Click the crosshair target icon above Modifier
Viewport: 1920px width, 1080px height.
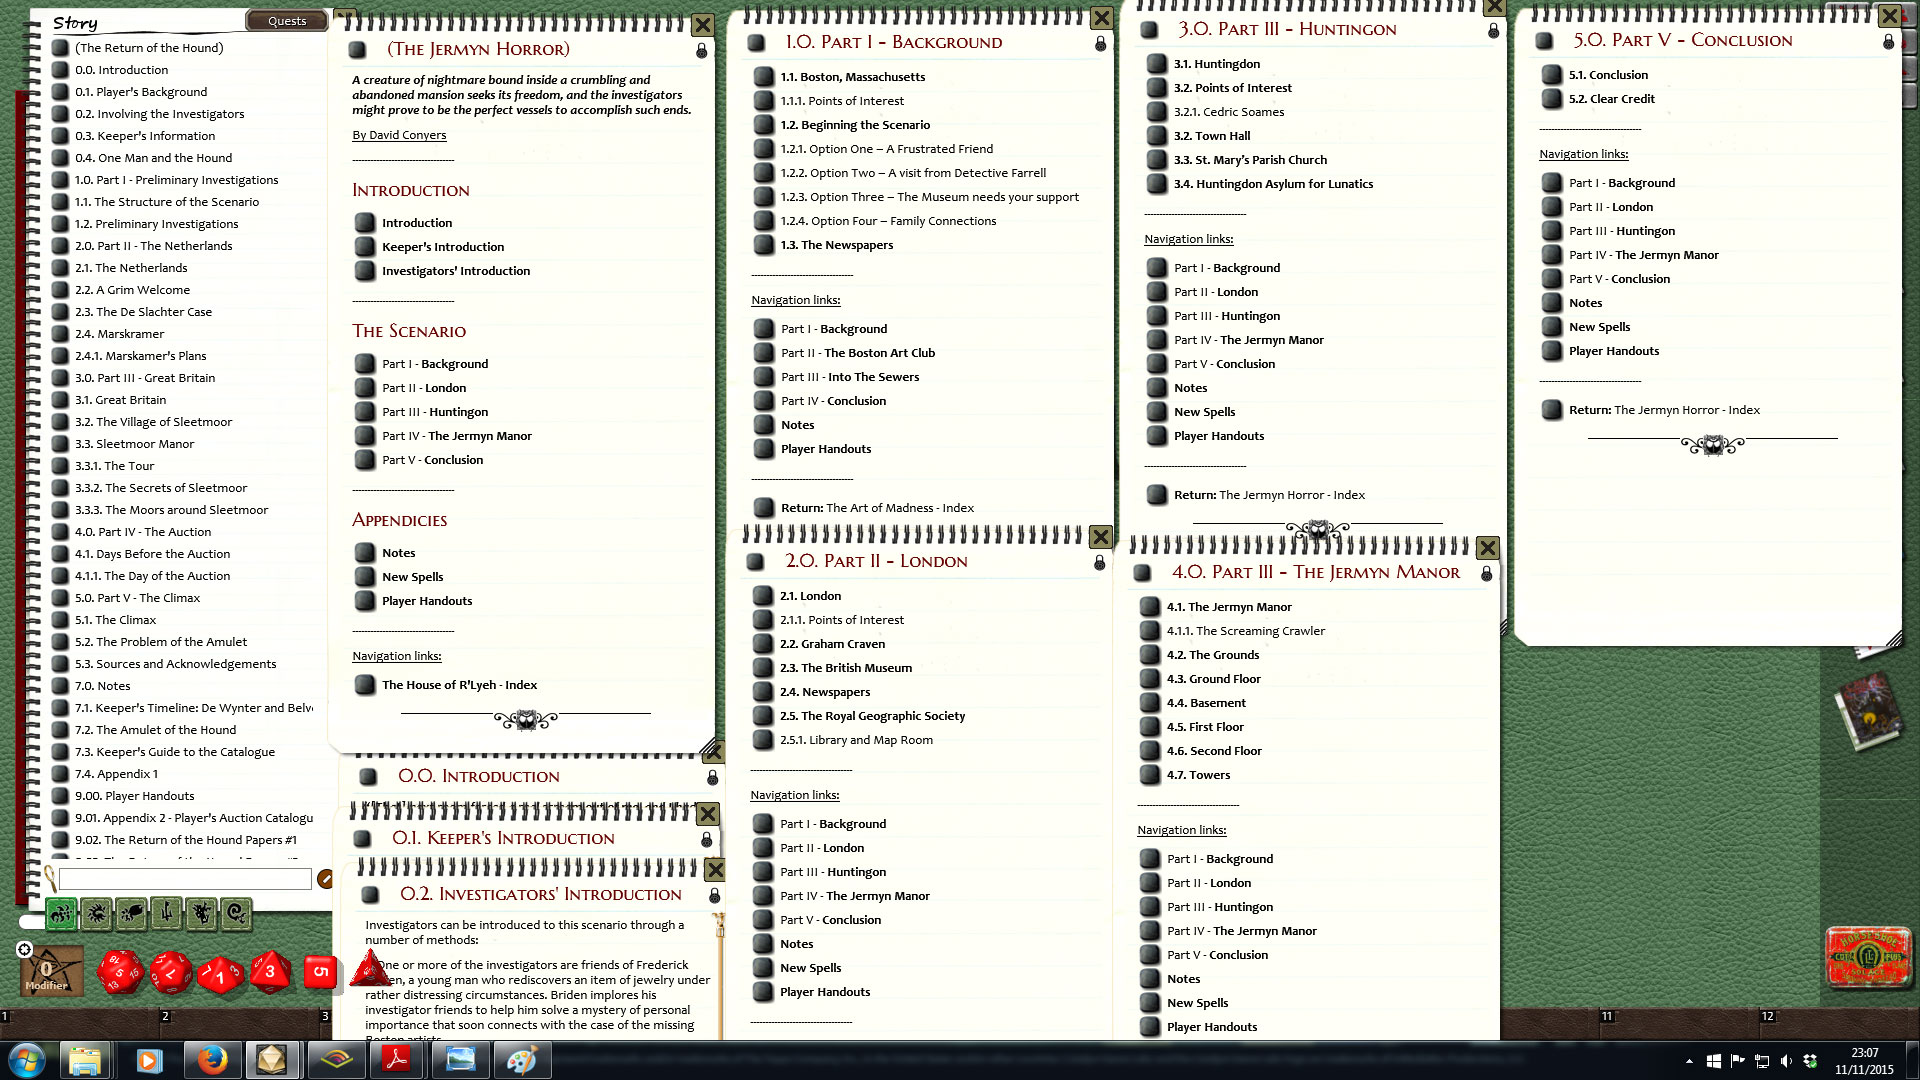coord(25,949)
